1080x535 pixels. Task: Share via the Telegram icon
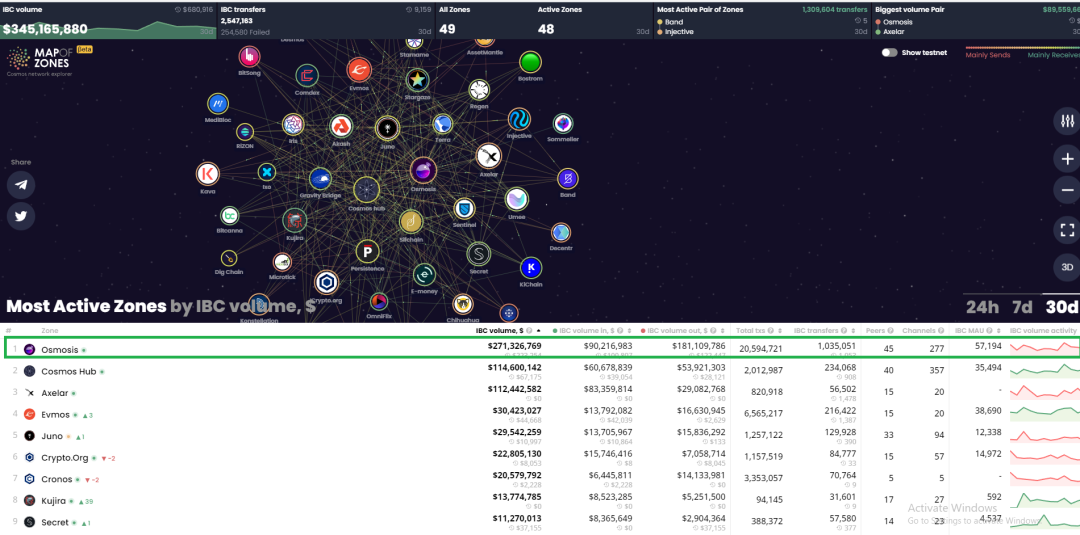(21, 185)
